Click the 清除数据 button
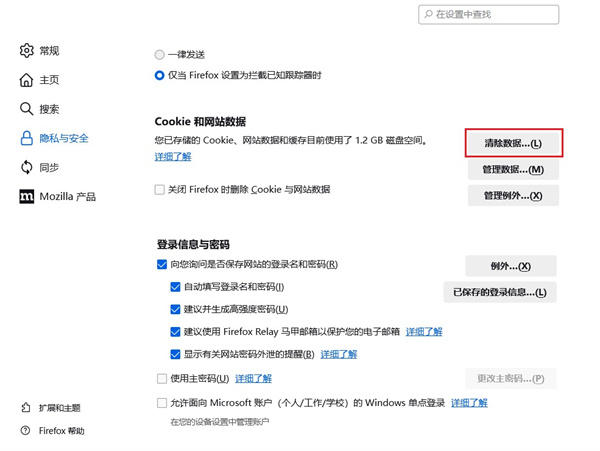The width and height of the screenshot is (600, 451). click(x=514, y=143)
